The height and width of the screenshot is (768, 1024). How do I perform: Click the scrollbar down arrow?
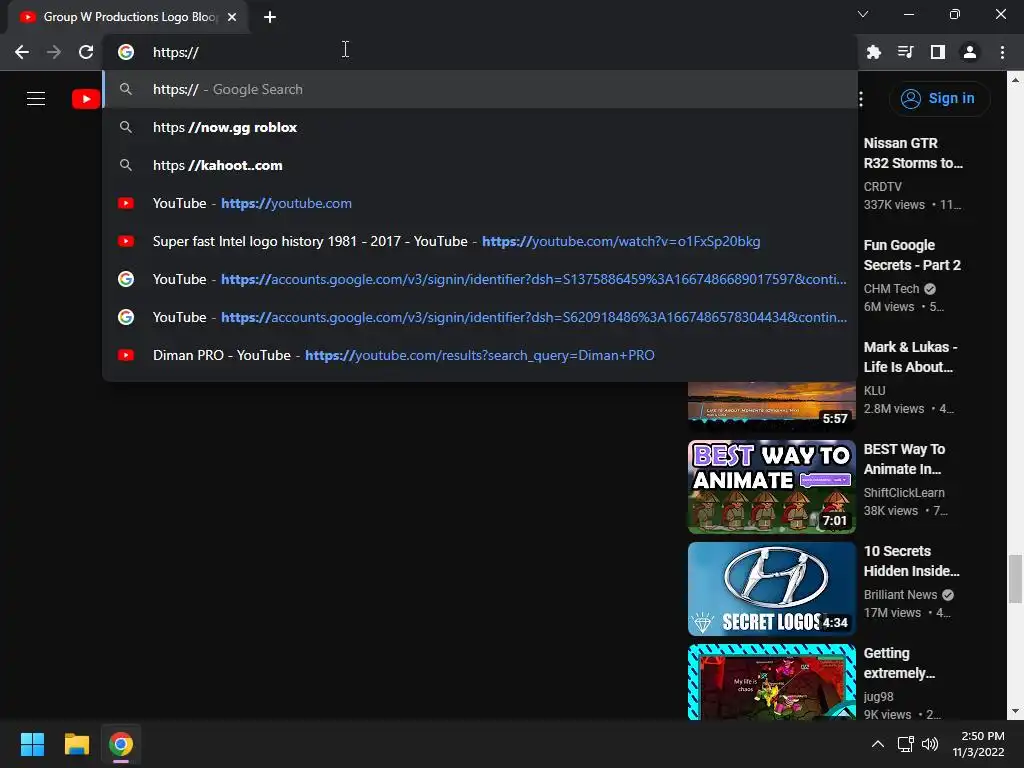(x=1015, y=712)
